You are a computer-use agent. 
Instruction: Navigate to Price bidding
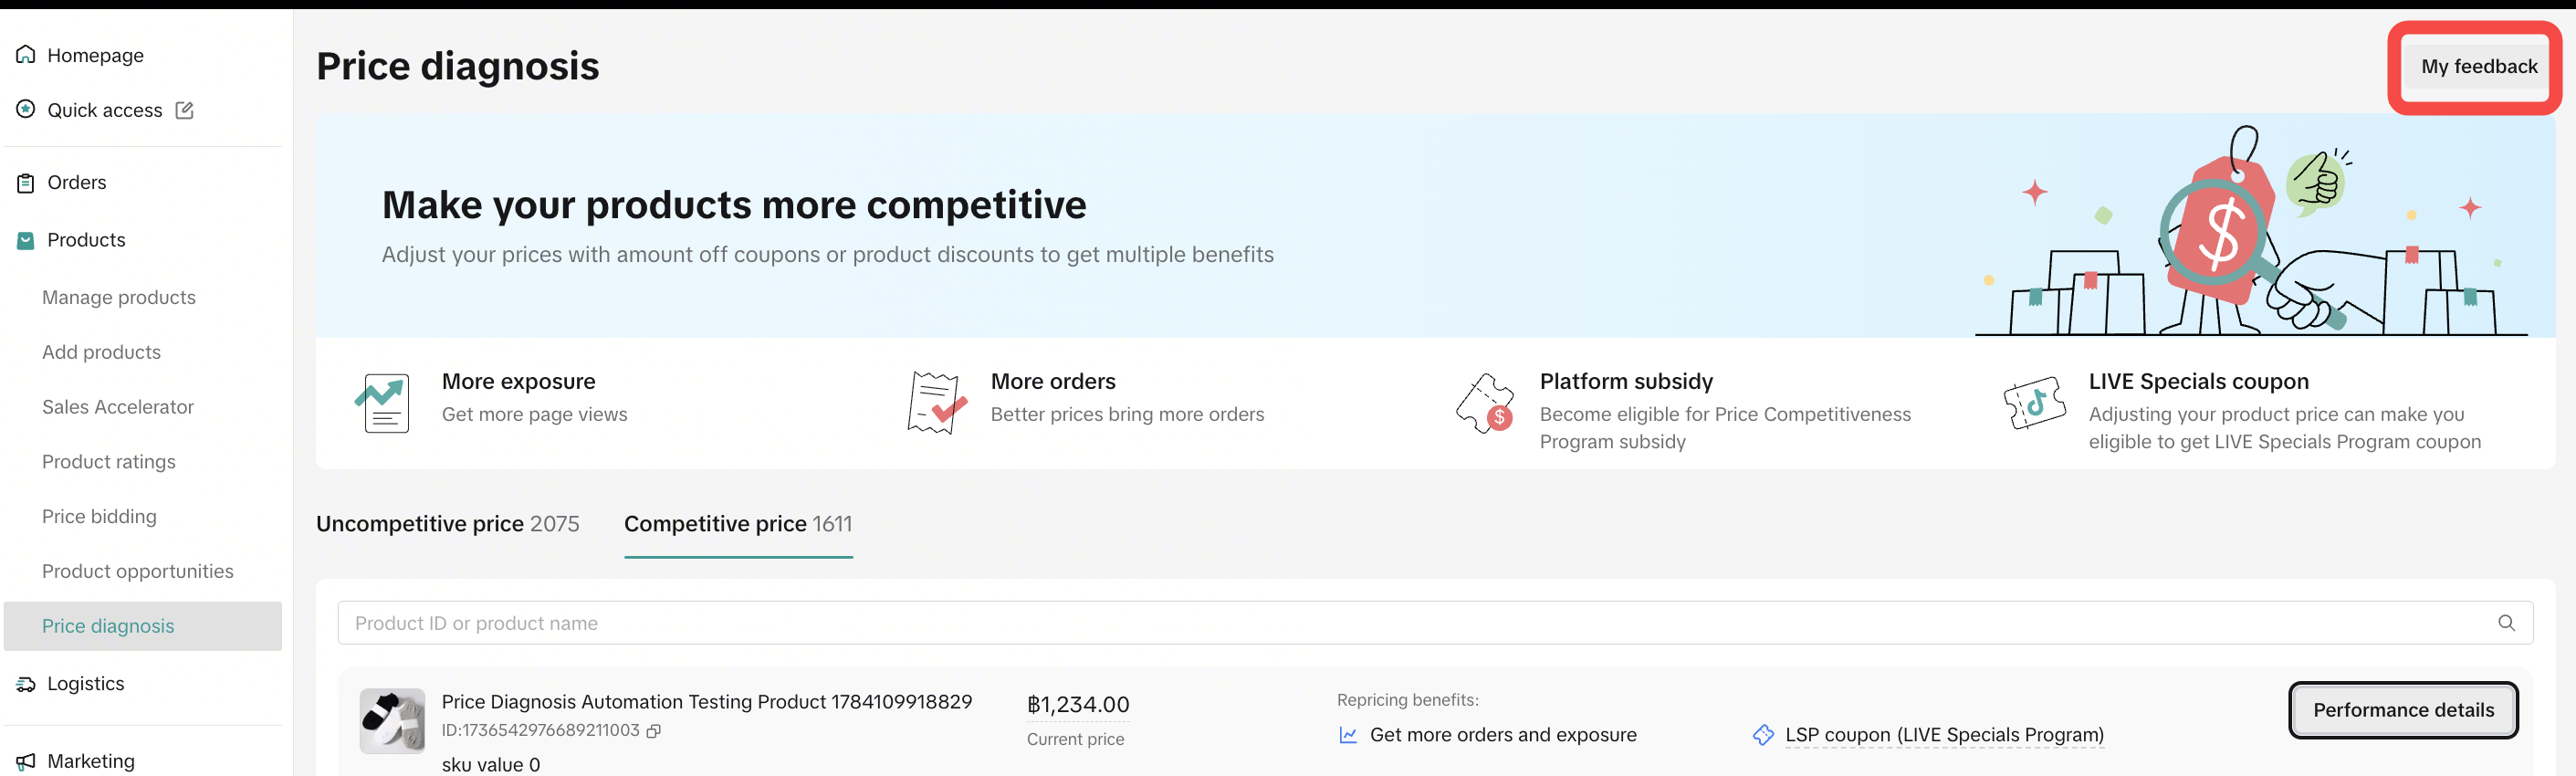click(x=99, y=516)
